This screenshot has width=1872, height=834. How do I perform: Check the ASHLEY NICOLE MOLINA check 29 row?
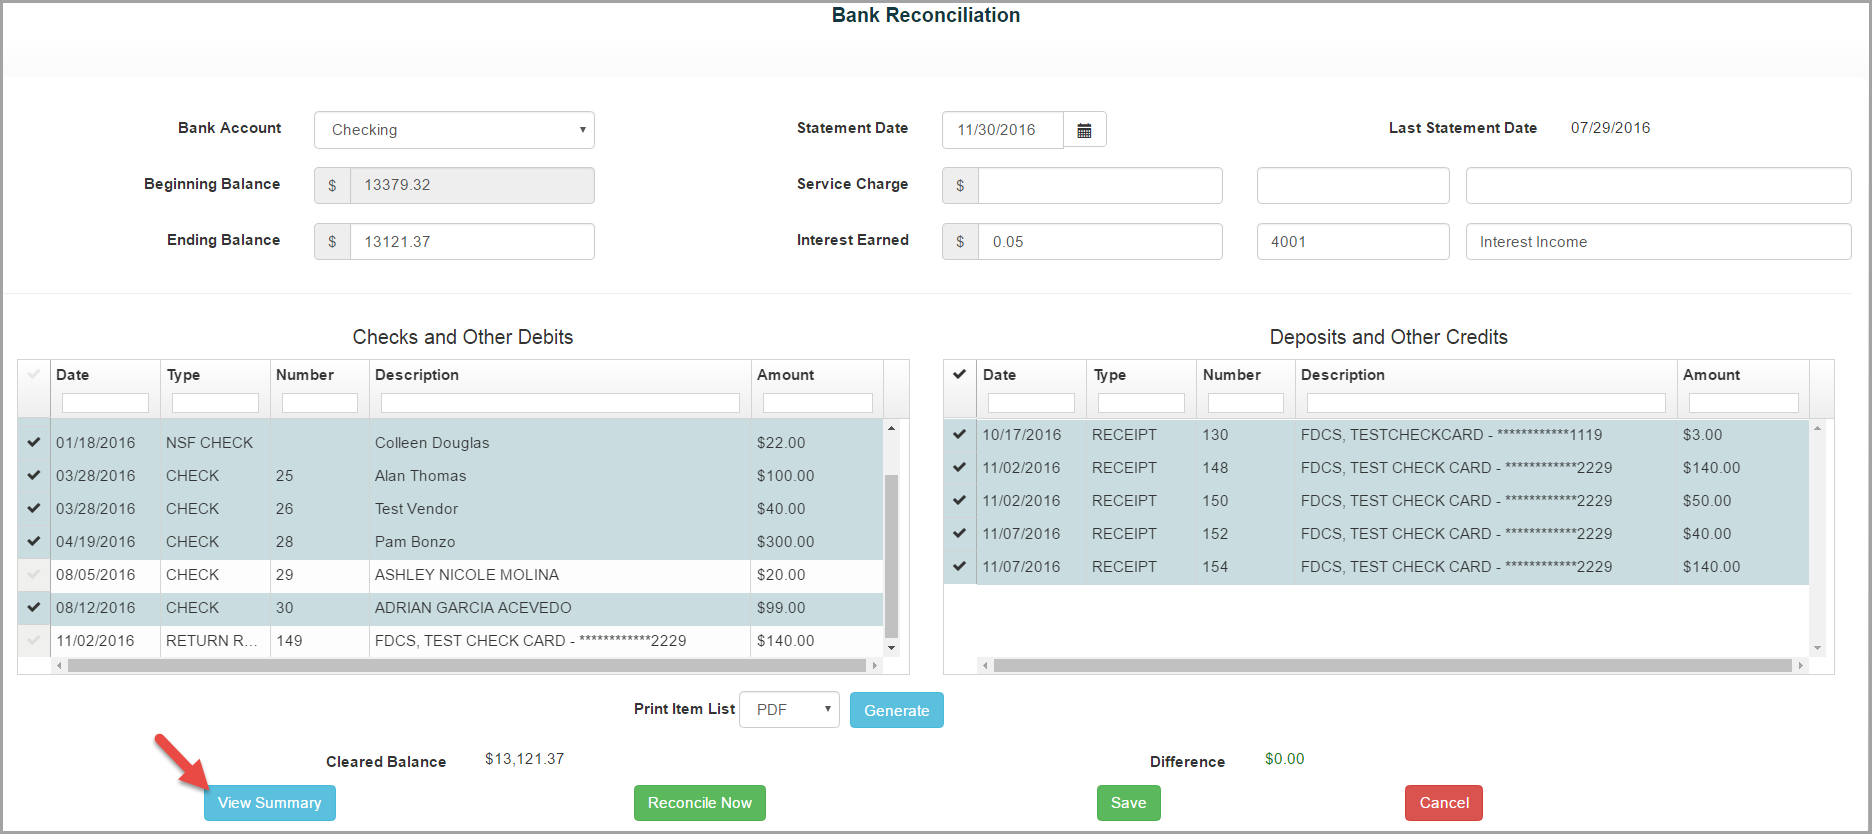click(x=34, y=574)
